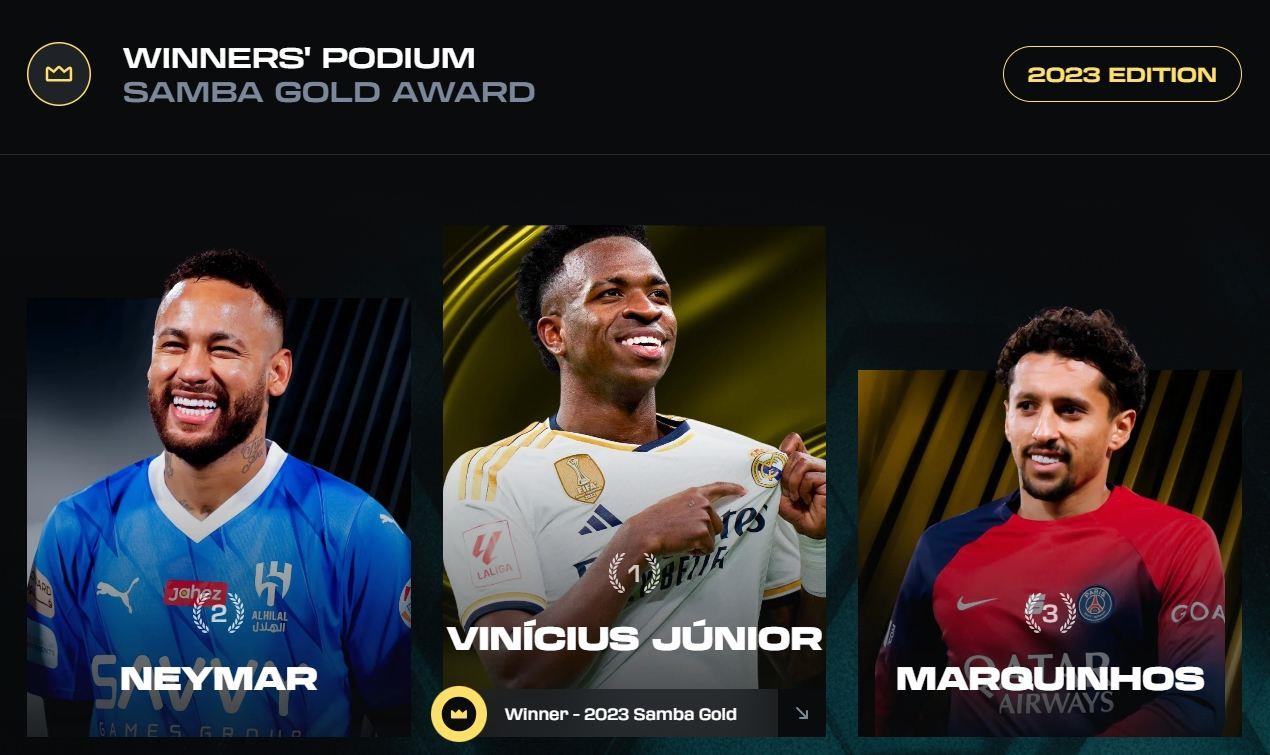Click the LaLiga patch on Vinícius' sleeve
The height and width of the screenshot is (755, 1270).
(490, 553)
